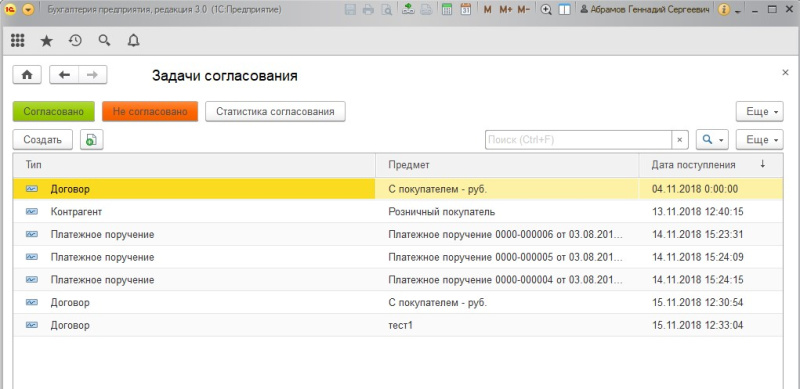Open the History clock icon

click(75, 41)
